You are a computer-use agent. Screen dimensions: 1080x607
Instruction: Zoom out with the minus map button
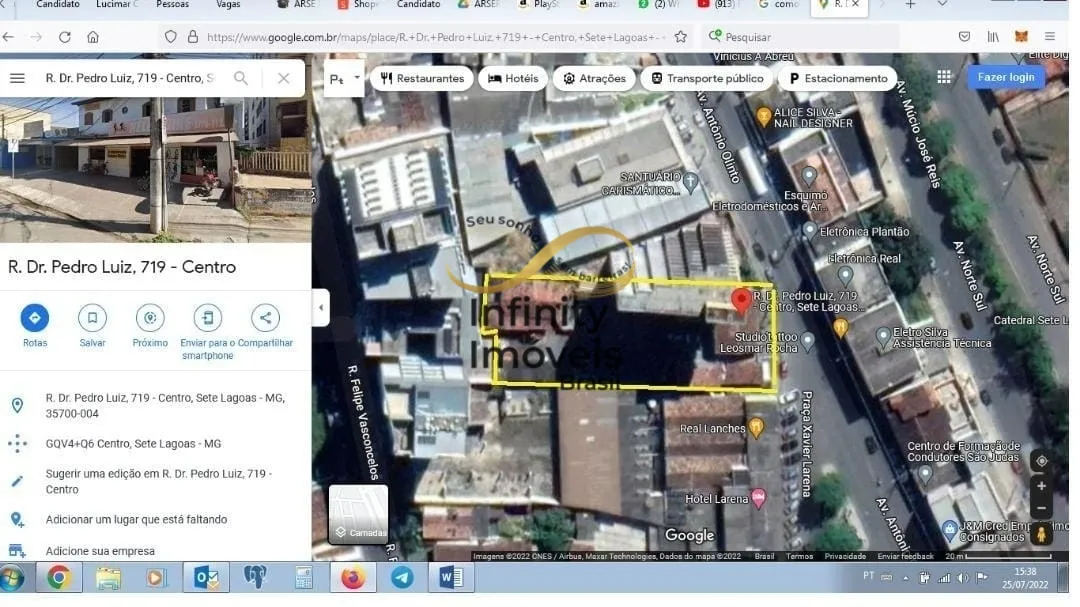[x=1041, y=508]
